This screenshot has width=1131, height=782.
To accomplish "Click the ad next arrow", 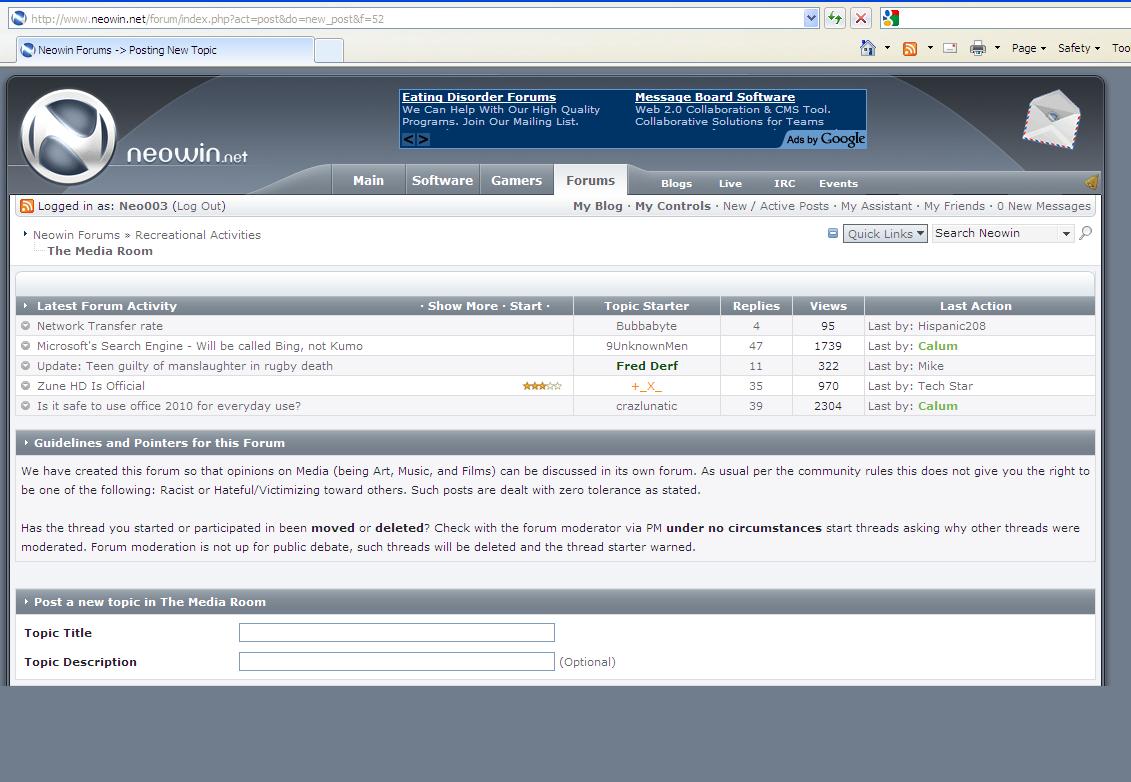I will click(x=423, y=139).
